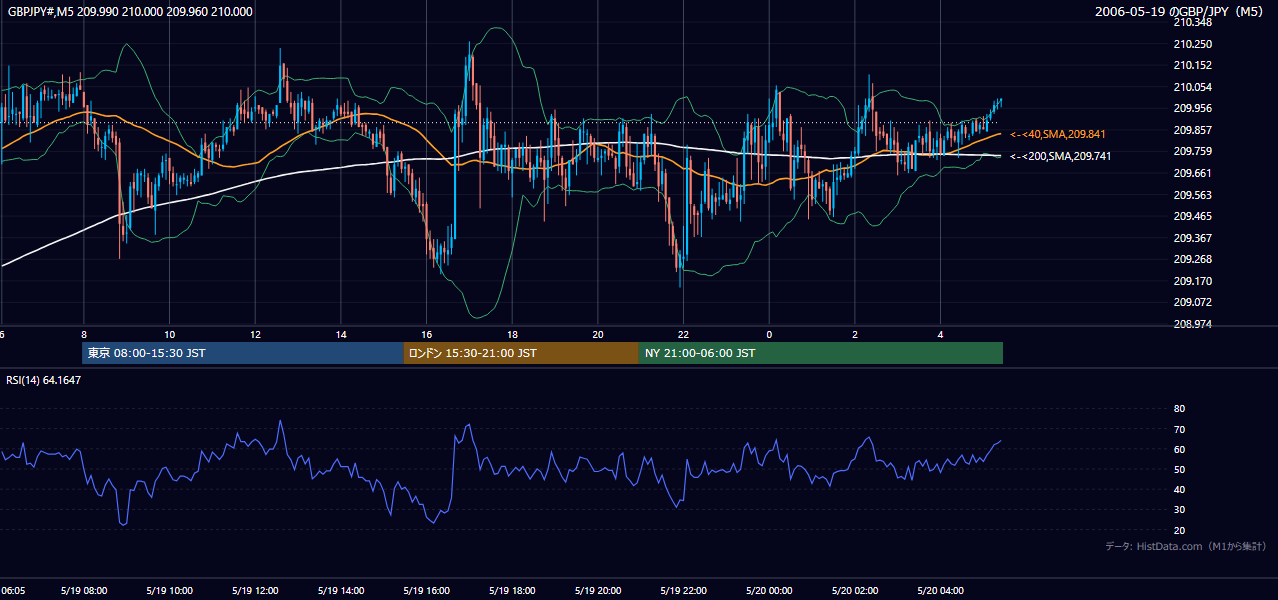
Task: Click the hour label 16 on chart axis
Action: coord(427,334)
